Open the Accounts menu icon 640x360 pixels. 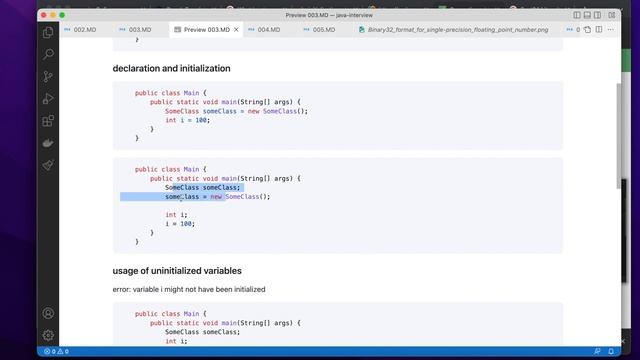point(48,313)
